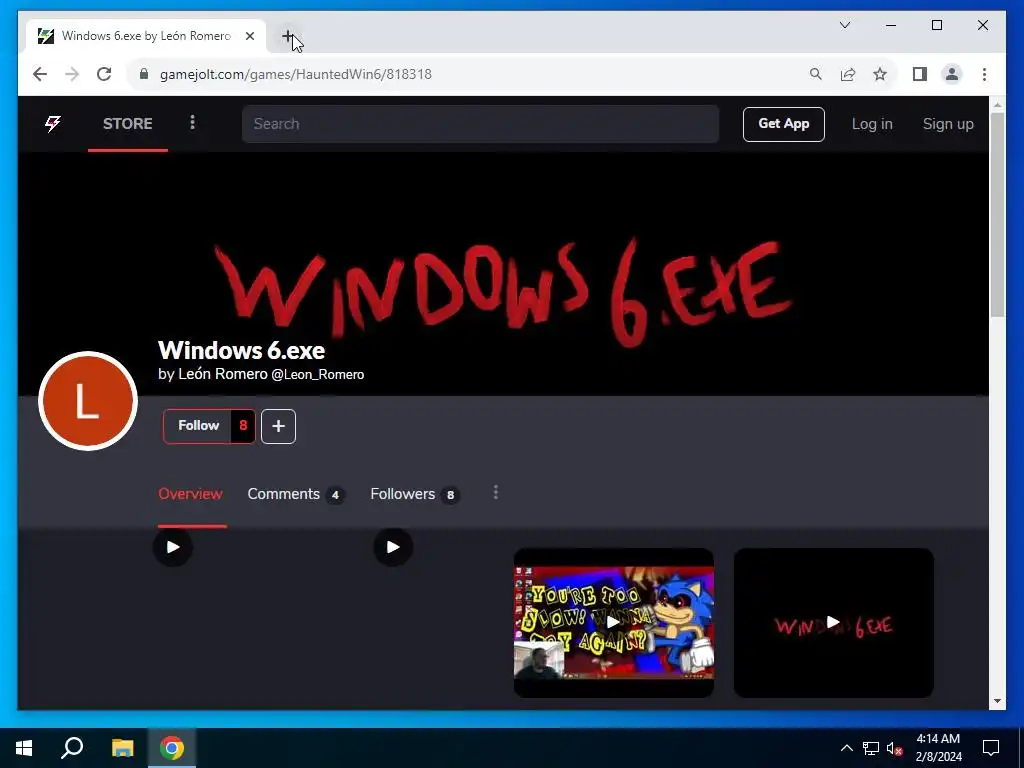Screen dimensions: 1024x768
Task: Click the Windows 6.exe game title
Action: pos(242,350)
